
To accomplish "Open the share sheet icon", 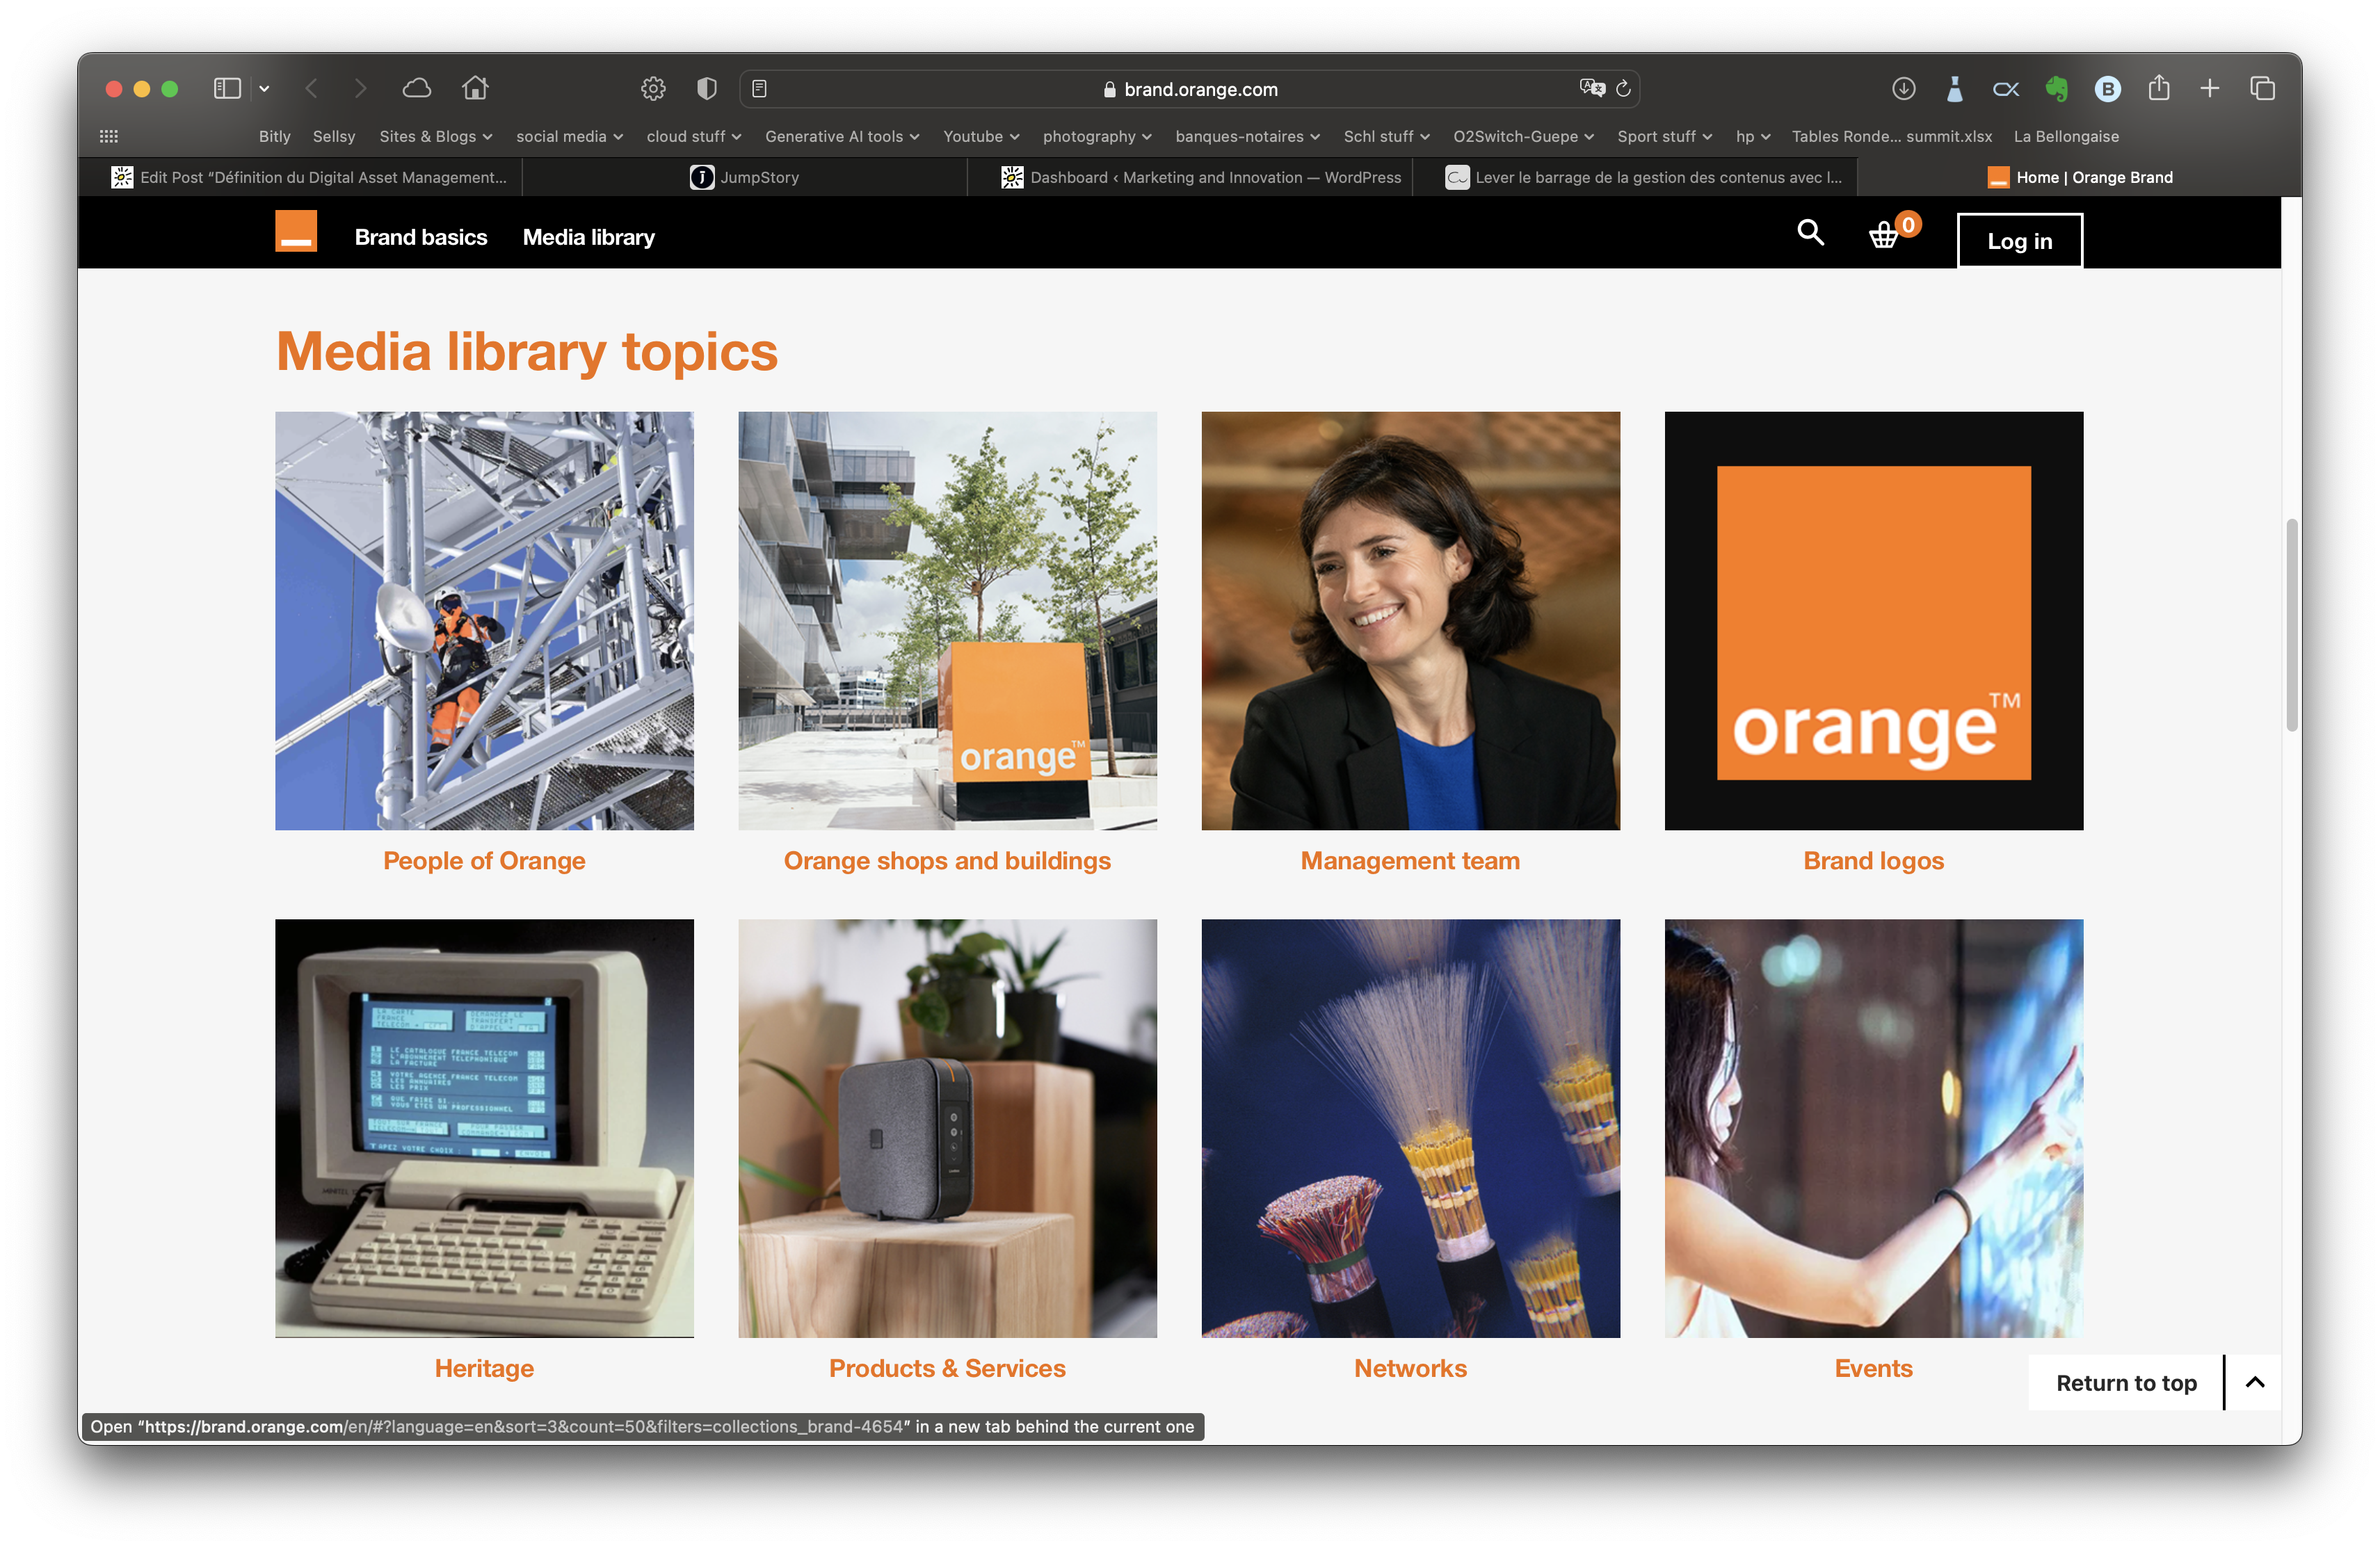I will point(2159,88).
